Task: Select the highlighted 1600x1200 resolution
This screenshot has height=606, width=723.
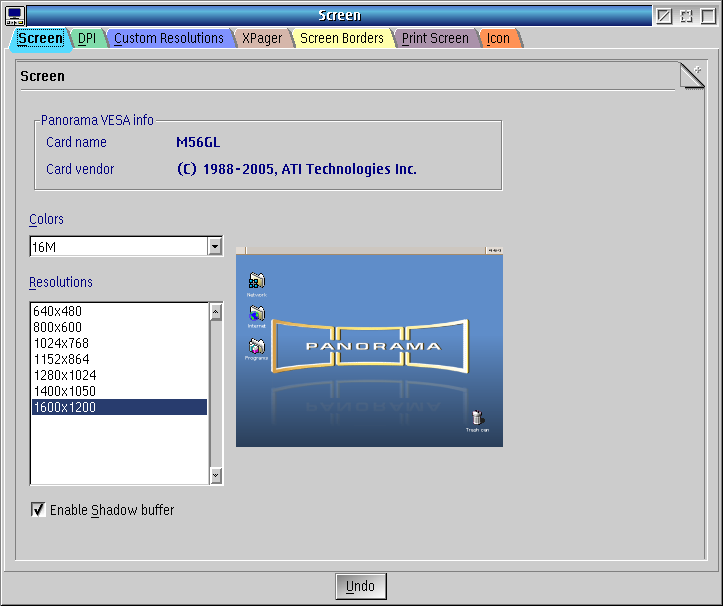Action: (119, 407)
